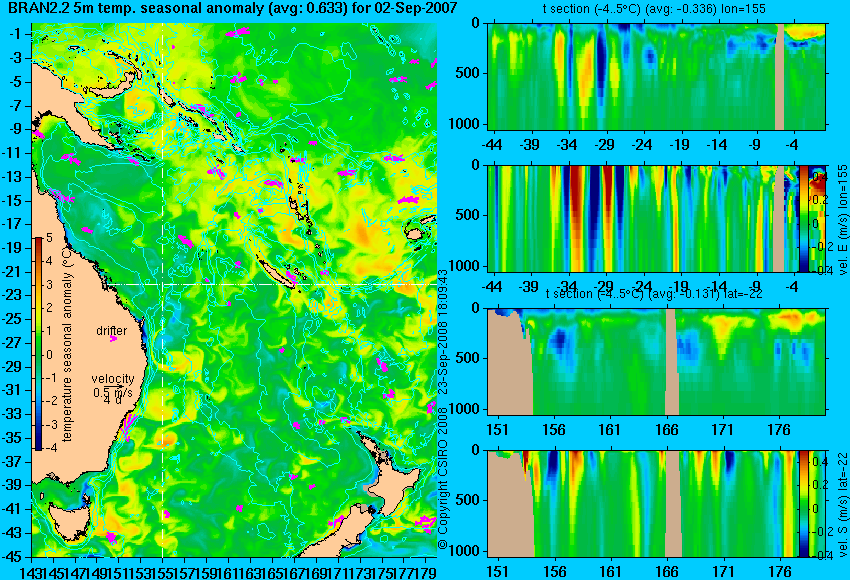The height and width of the screenshot is (580, 850).
Task: Click the vel. E color scale bar
Action: pos(803,218)
